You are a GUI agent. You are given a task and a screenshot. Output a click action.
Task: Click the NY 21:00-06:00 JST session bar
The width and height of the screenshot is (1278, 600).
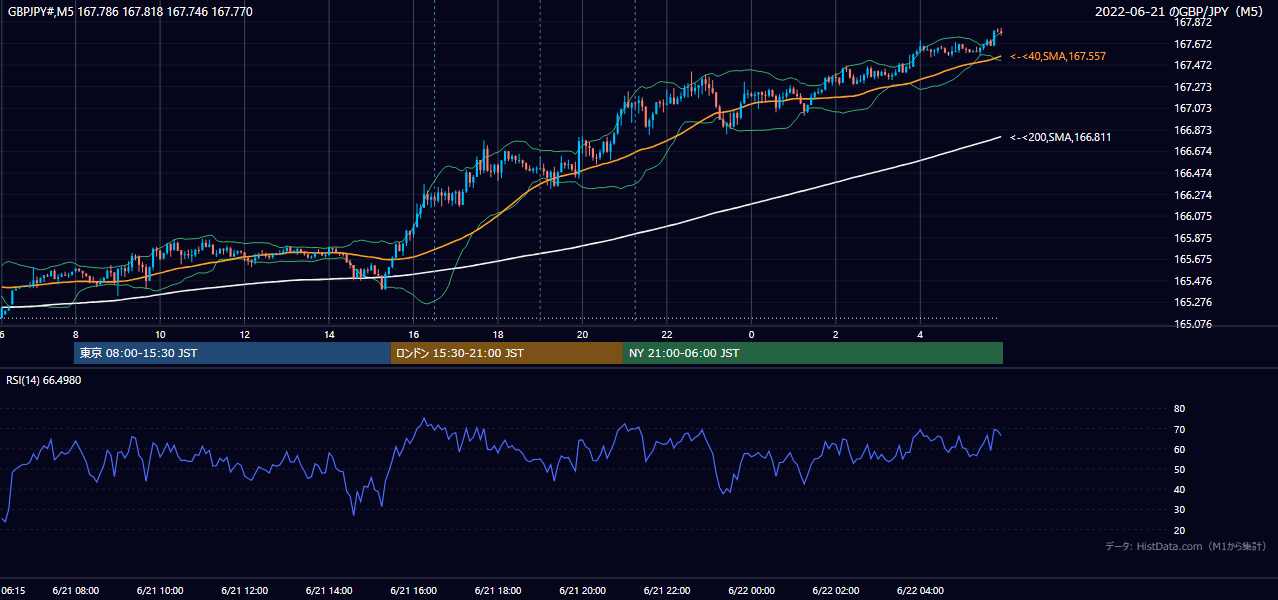tap(813, 353)
